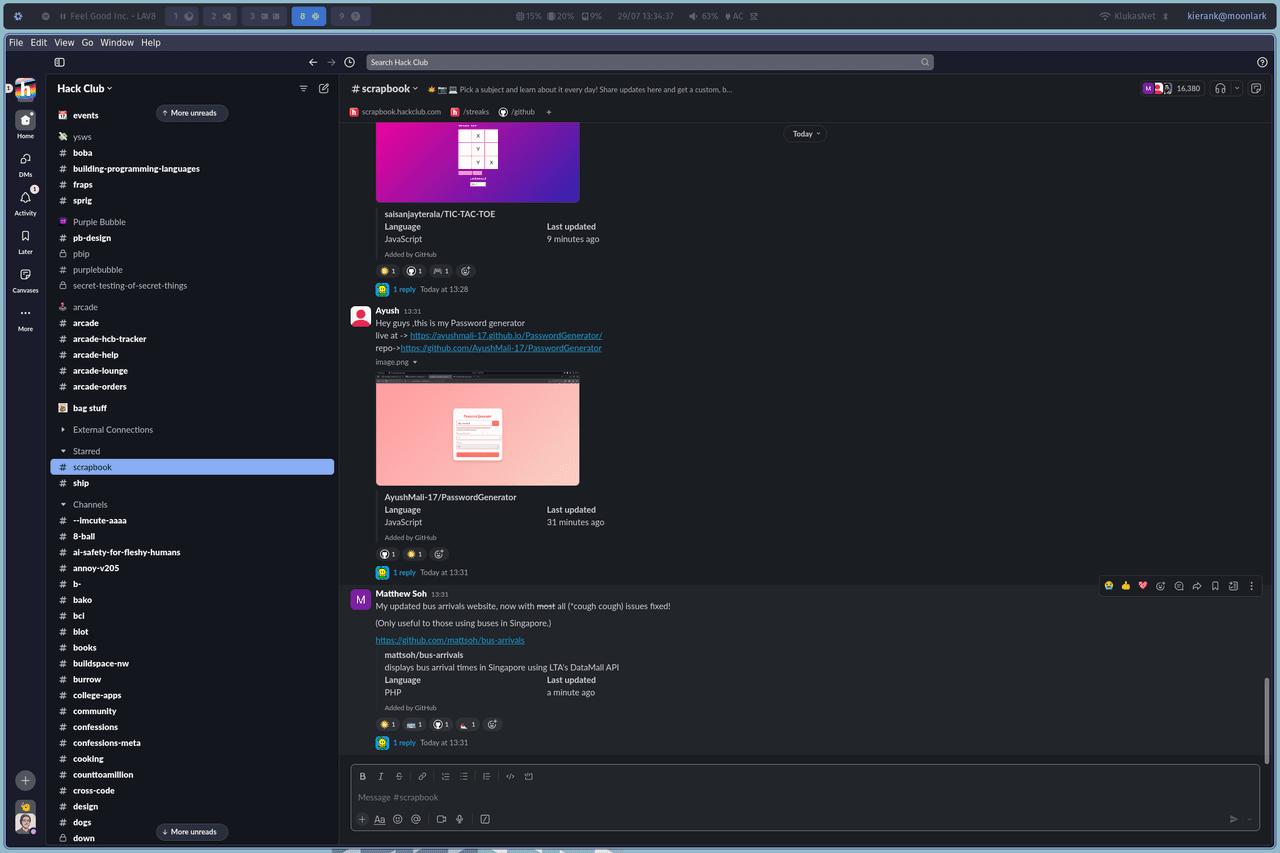Open the emoji picker in the message composer
This screenshot has height=853, width=1280.
(x=397, y=819)
